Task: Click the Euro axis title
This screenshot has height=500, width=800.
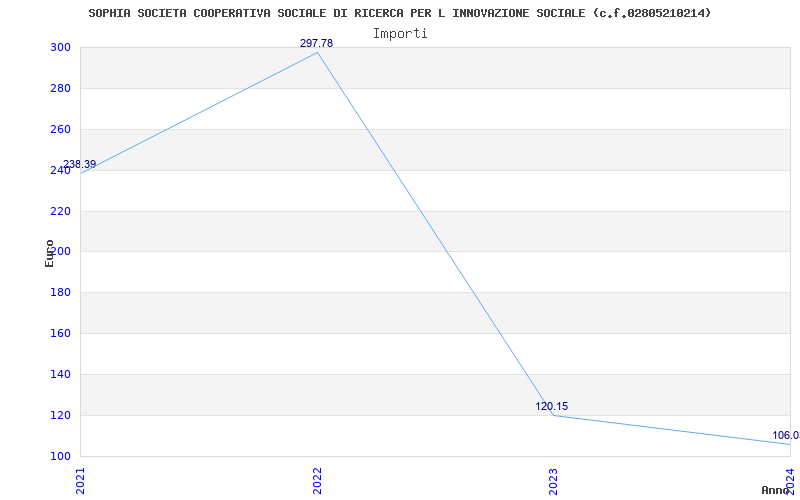Action: tap(49, 254)
